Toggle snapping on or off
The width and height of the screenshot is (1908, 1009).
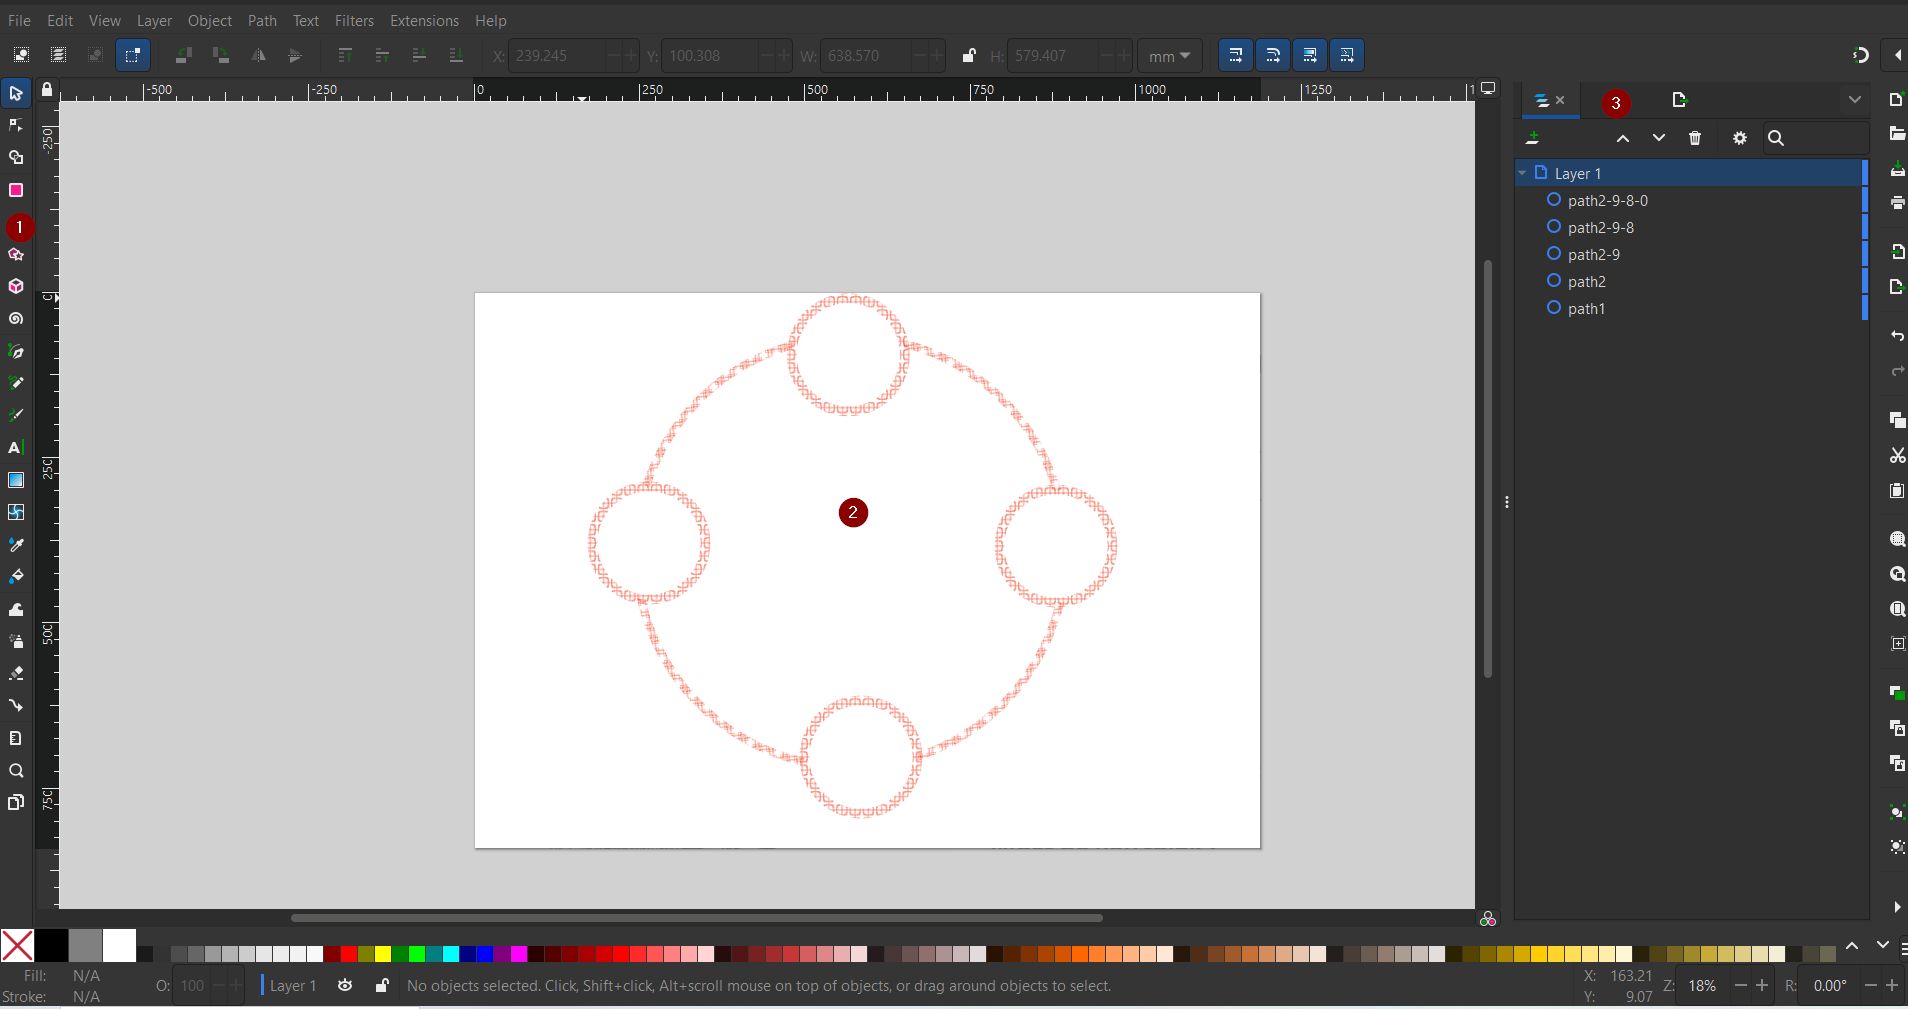[x=1861, y=55]
